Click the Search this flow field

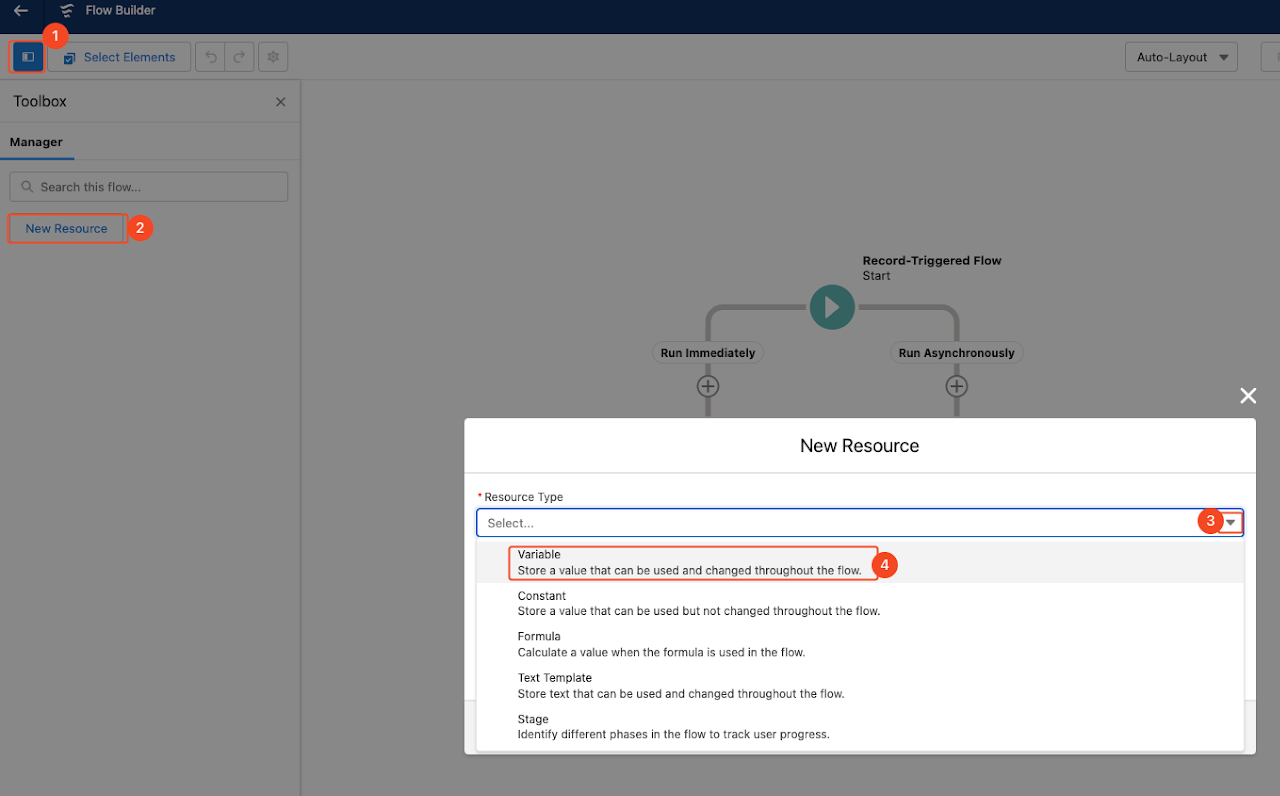(149, 187)
